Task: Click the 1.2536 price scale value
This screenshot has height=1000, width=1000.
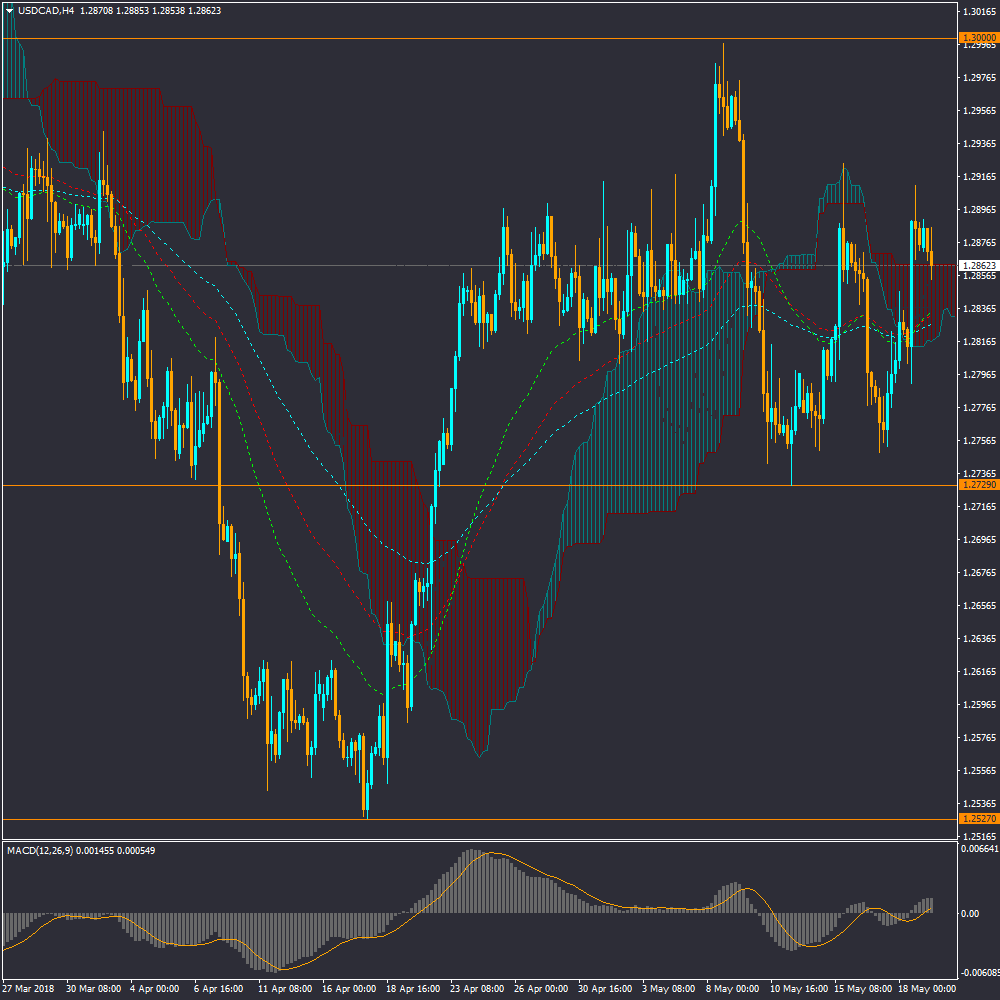Action: point(977,804)
